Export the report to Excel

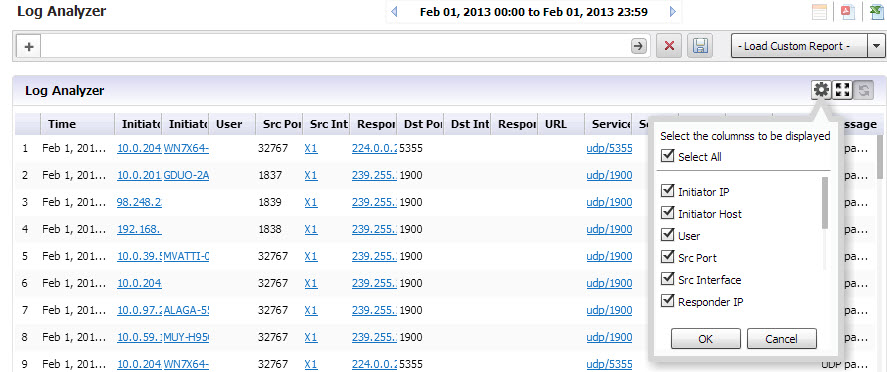pyautogui.click(x=877, y=12)
